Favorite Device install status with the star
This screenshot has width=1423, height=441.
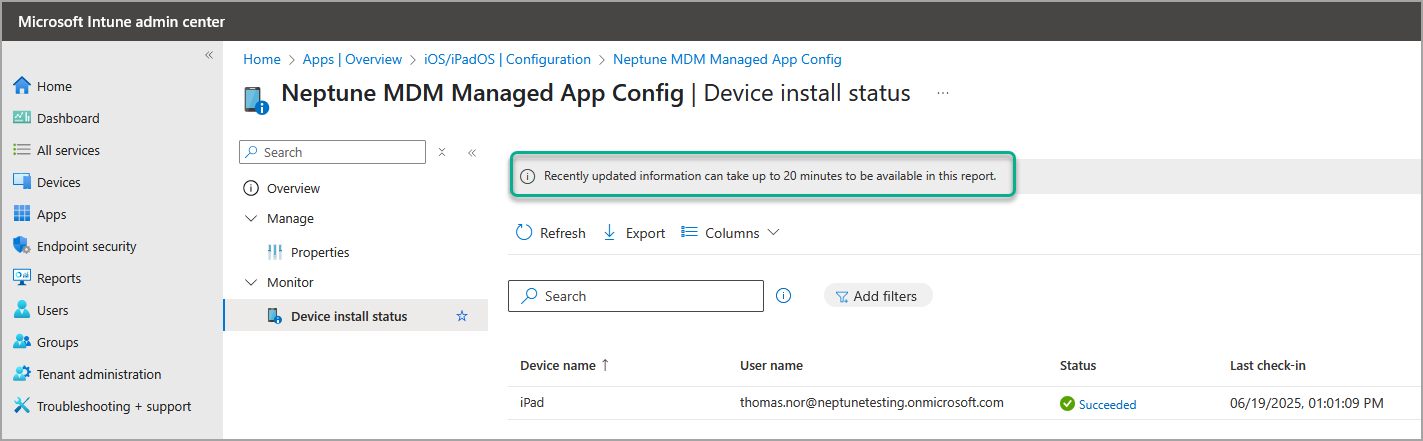pos(462,316)
